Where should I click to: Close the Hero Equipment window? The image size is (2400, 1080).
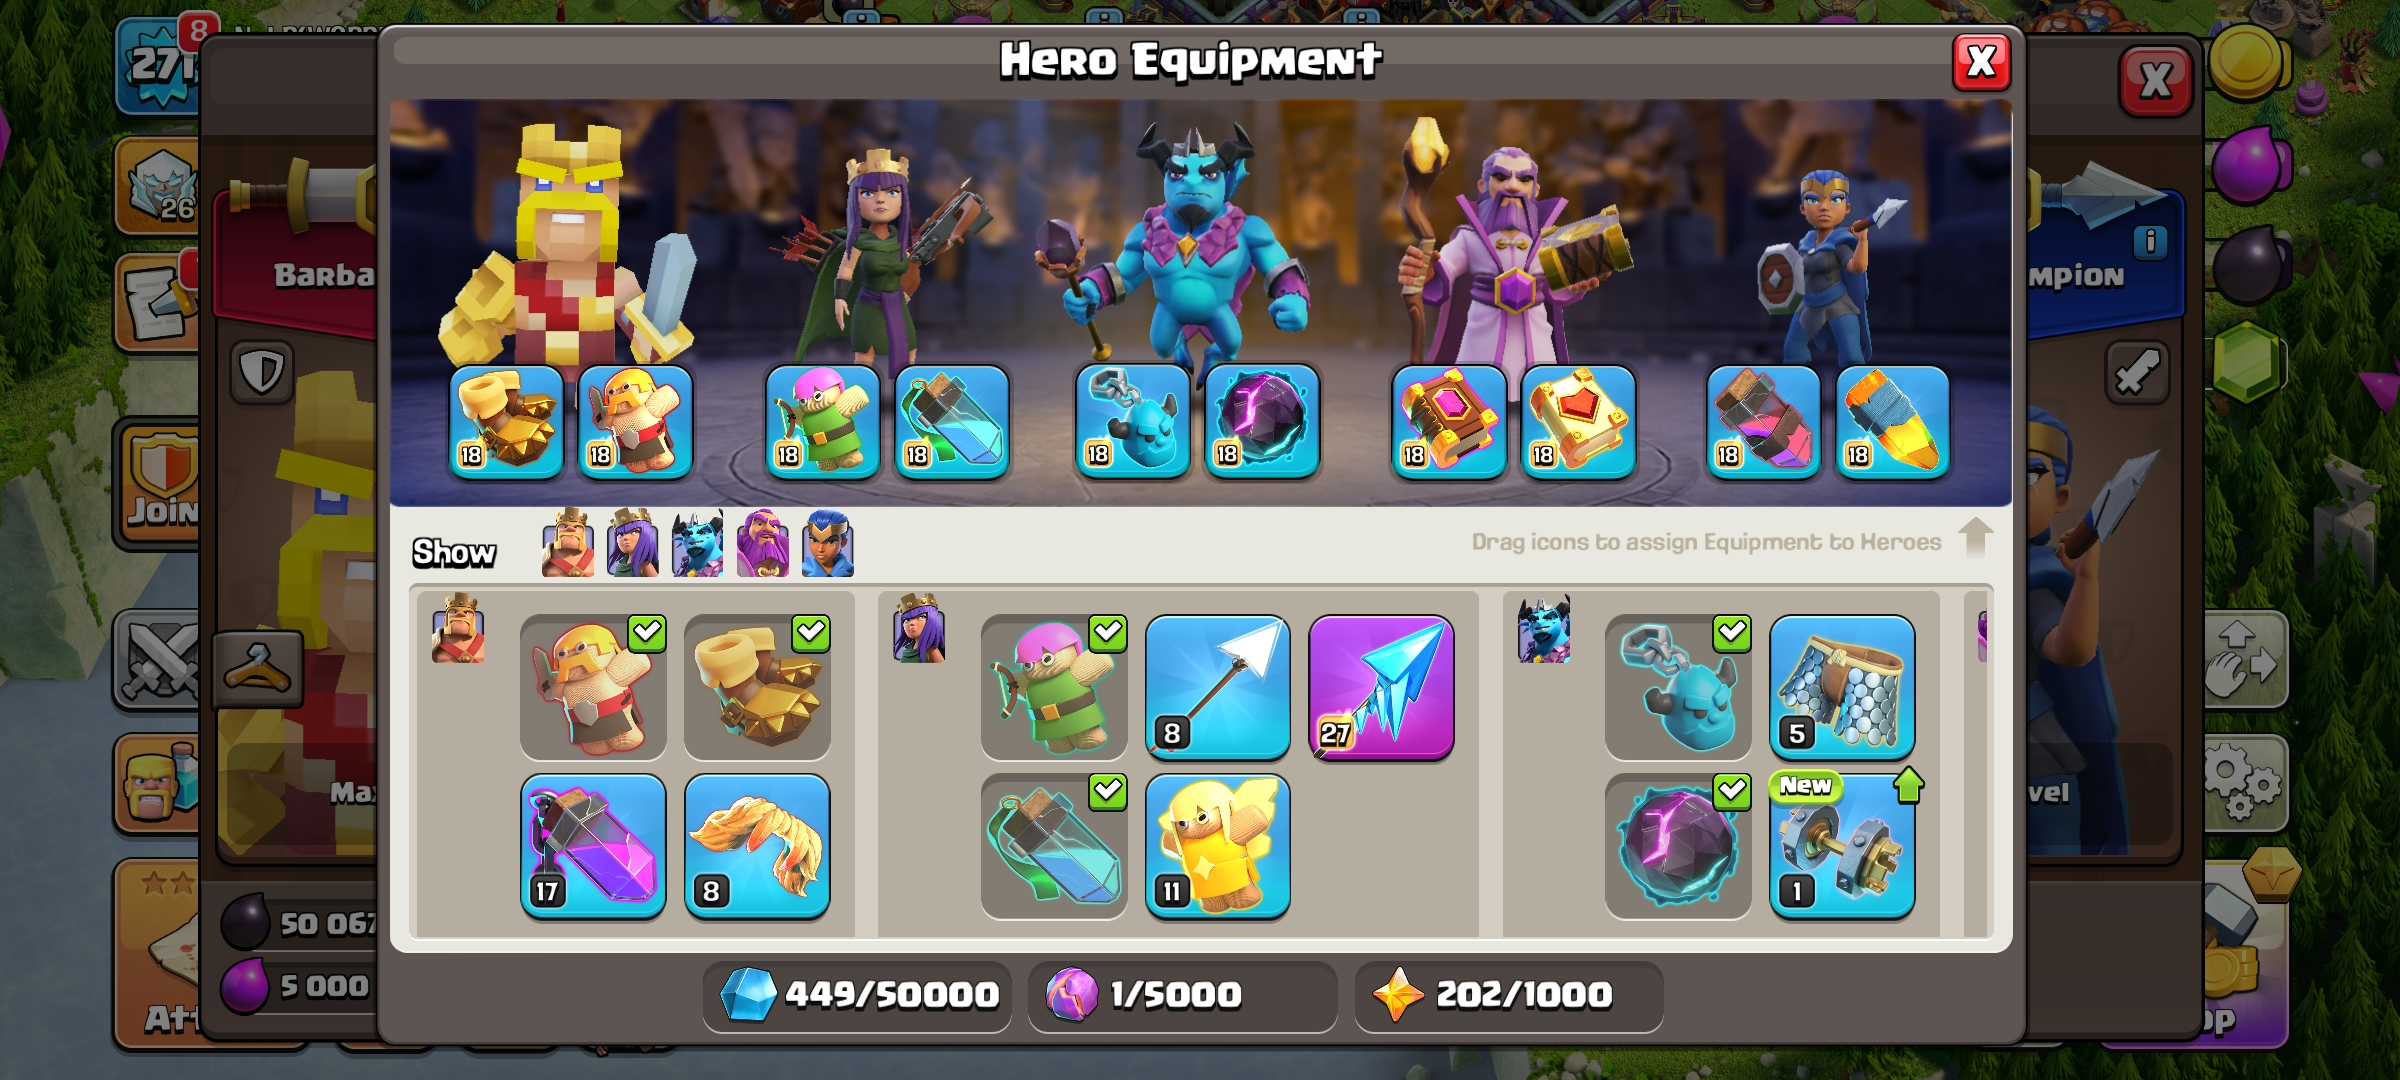(x=1981, y=63)
